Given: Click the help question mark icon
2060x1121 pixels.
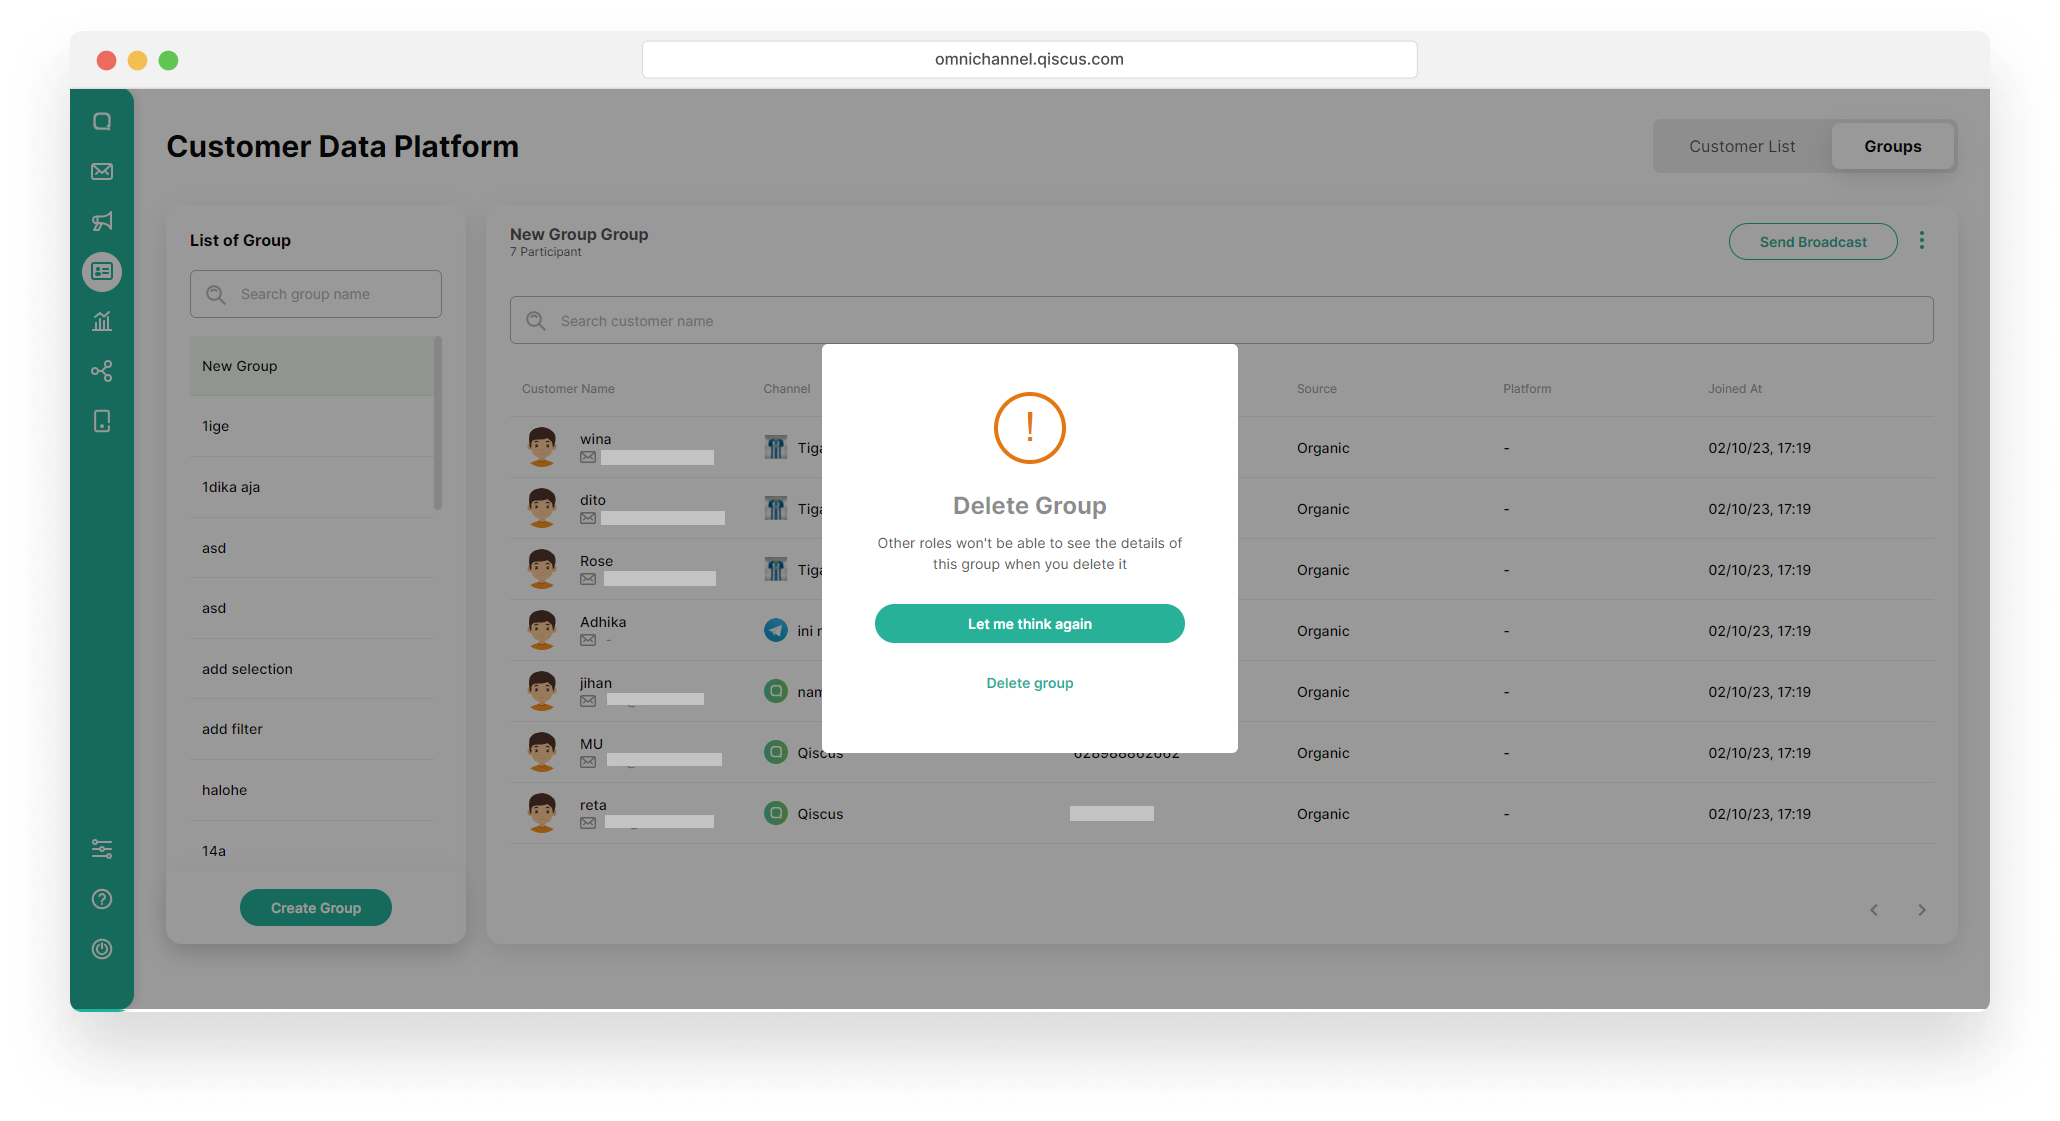Looking at the screenshot, I should pos(102,899).
